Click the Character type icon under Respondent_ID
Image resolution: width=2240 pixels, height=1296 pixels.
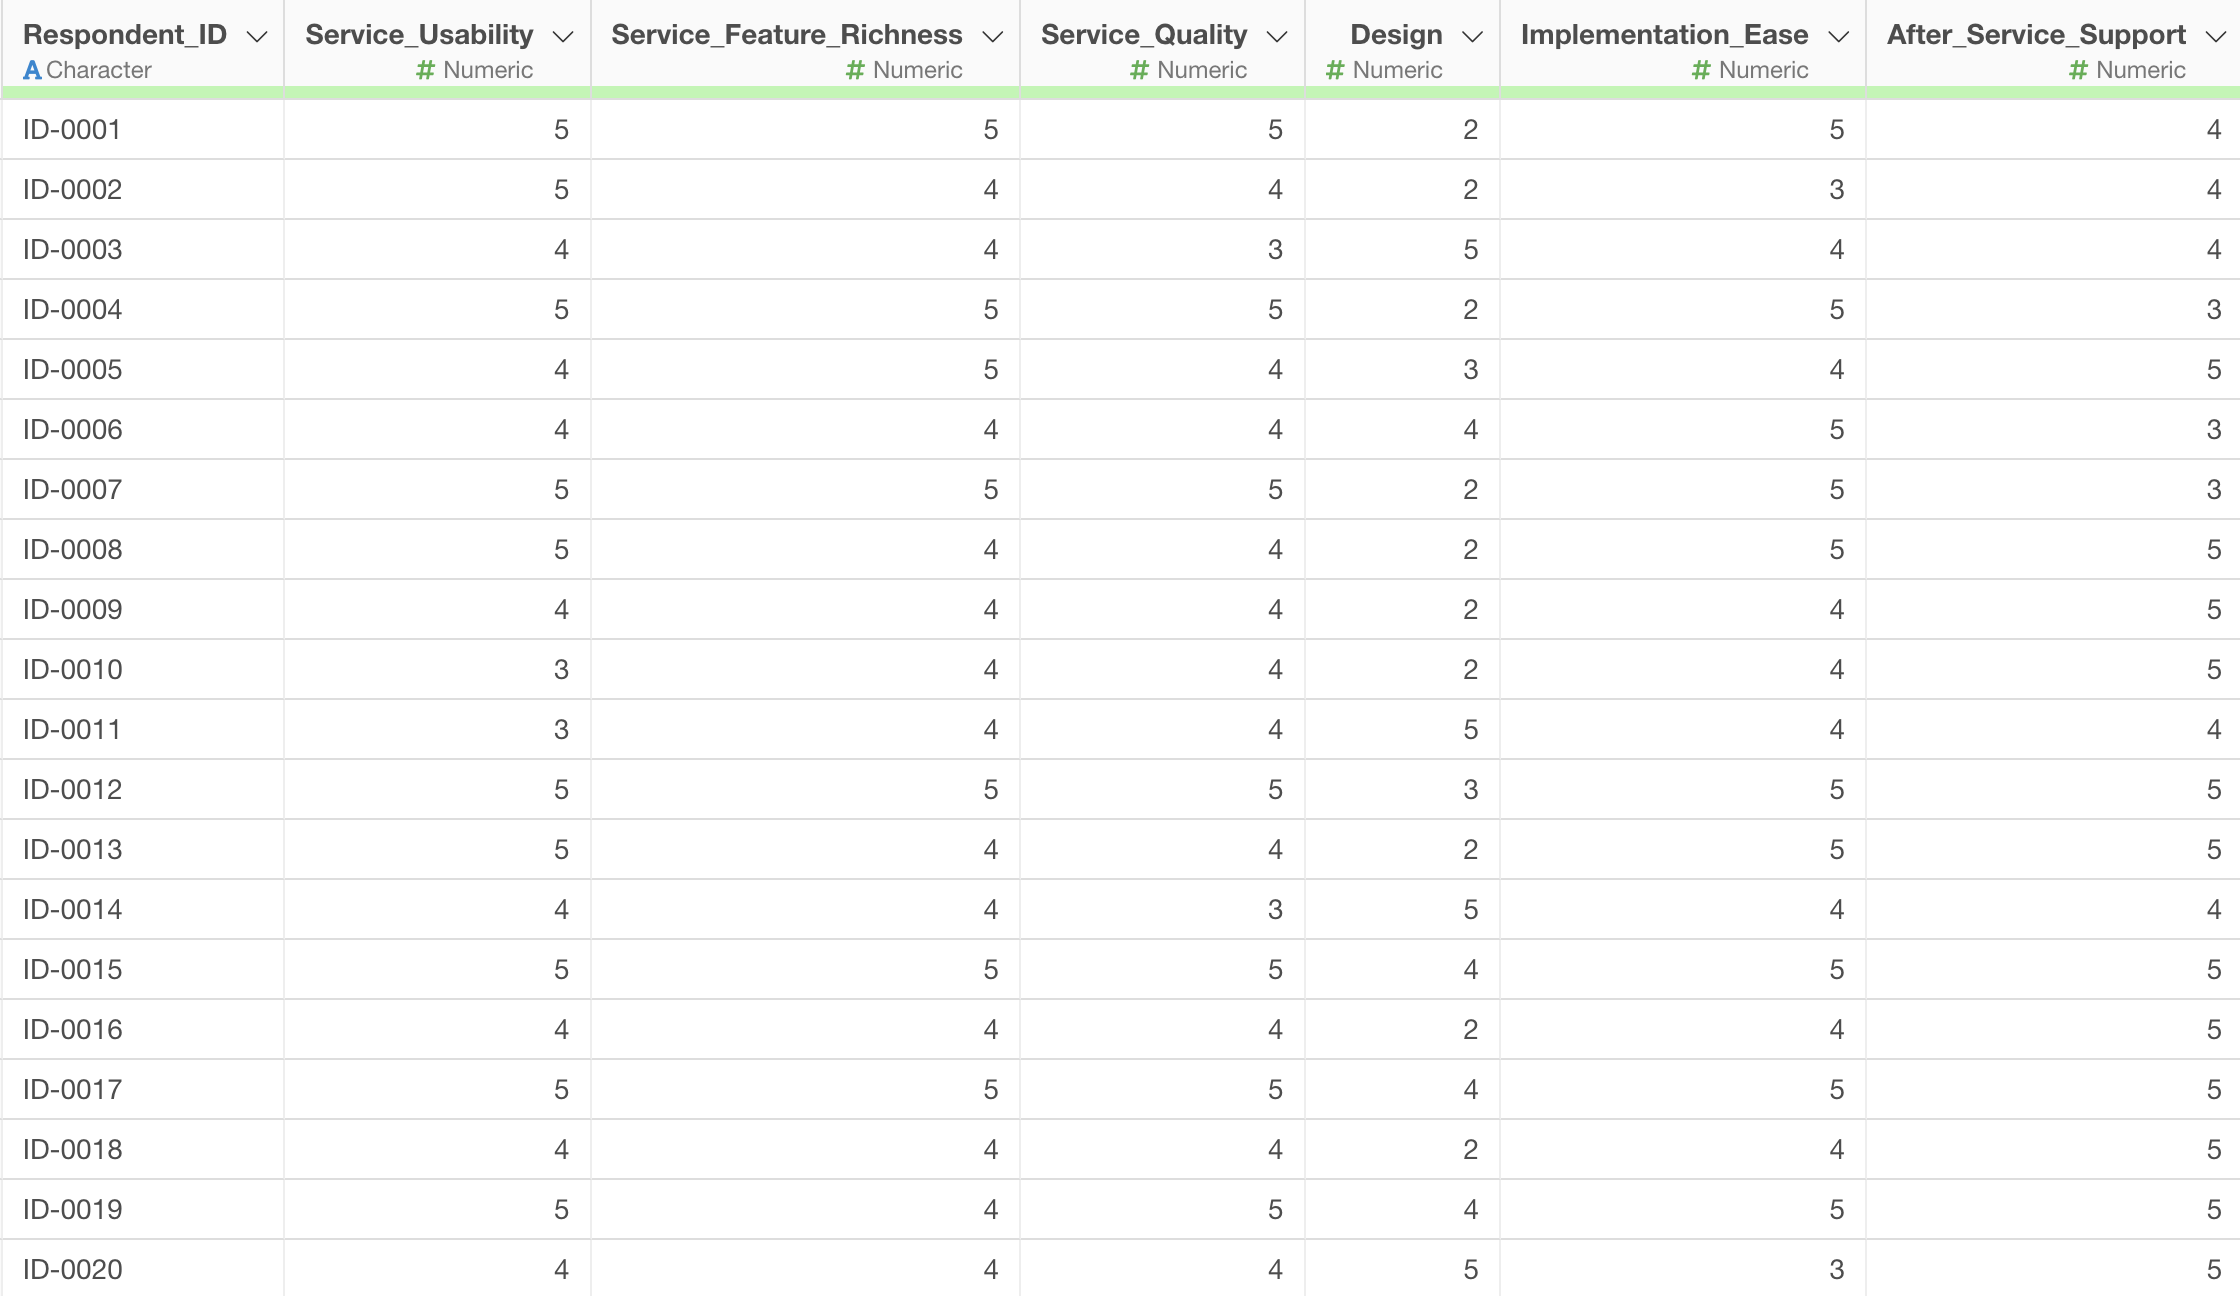(32, 70)
